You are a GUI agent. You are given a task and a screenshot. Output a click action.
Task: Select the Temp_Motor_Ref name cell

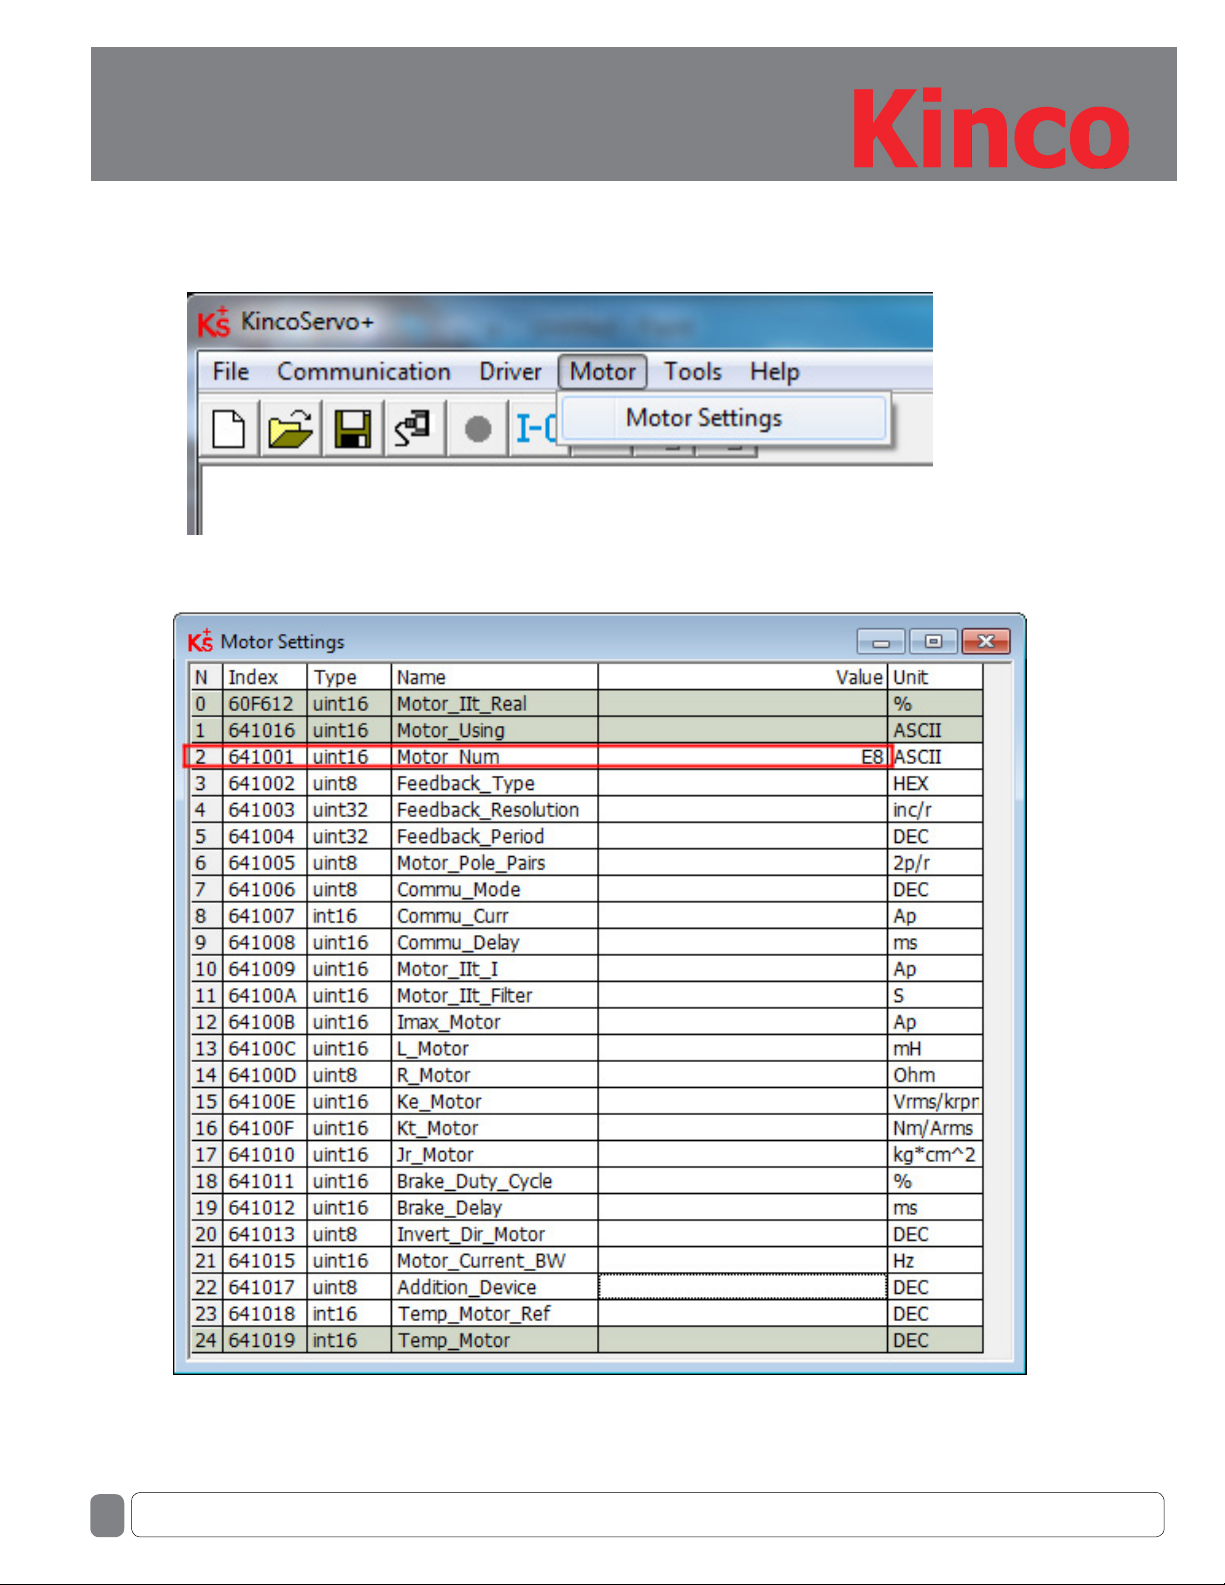pos(494,1313)
